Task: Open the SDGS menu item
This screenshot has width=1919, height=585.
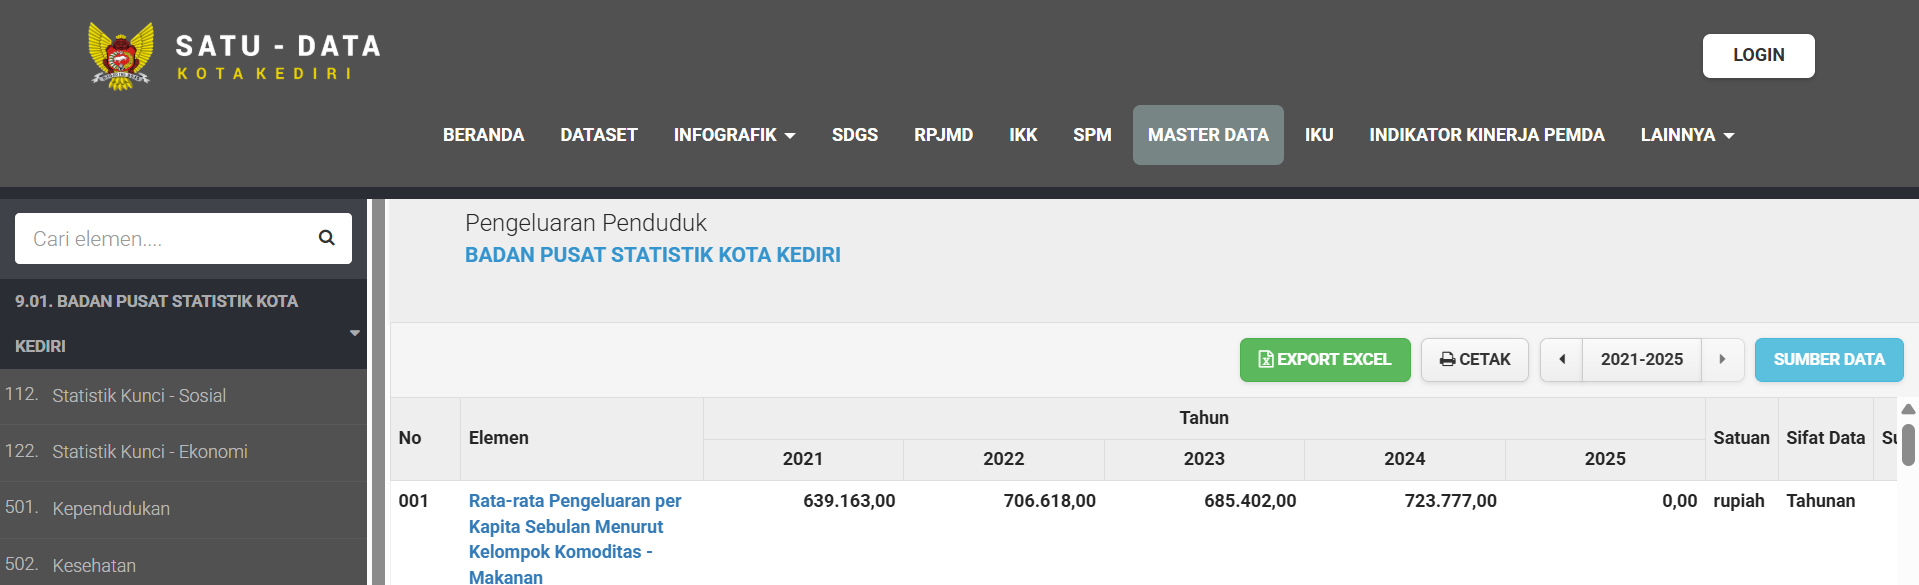Action: click(x=854, y=135)
